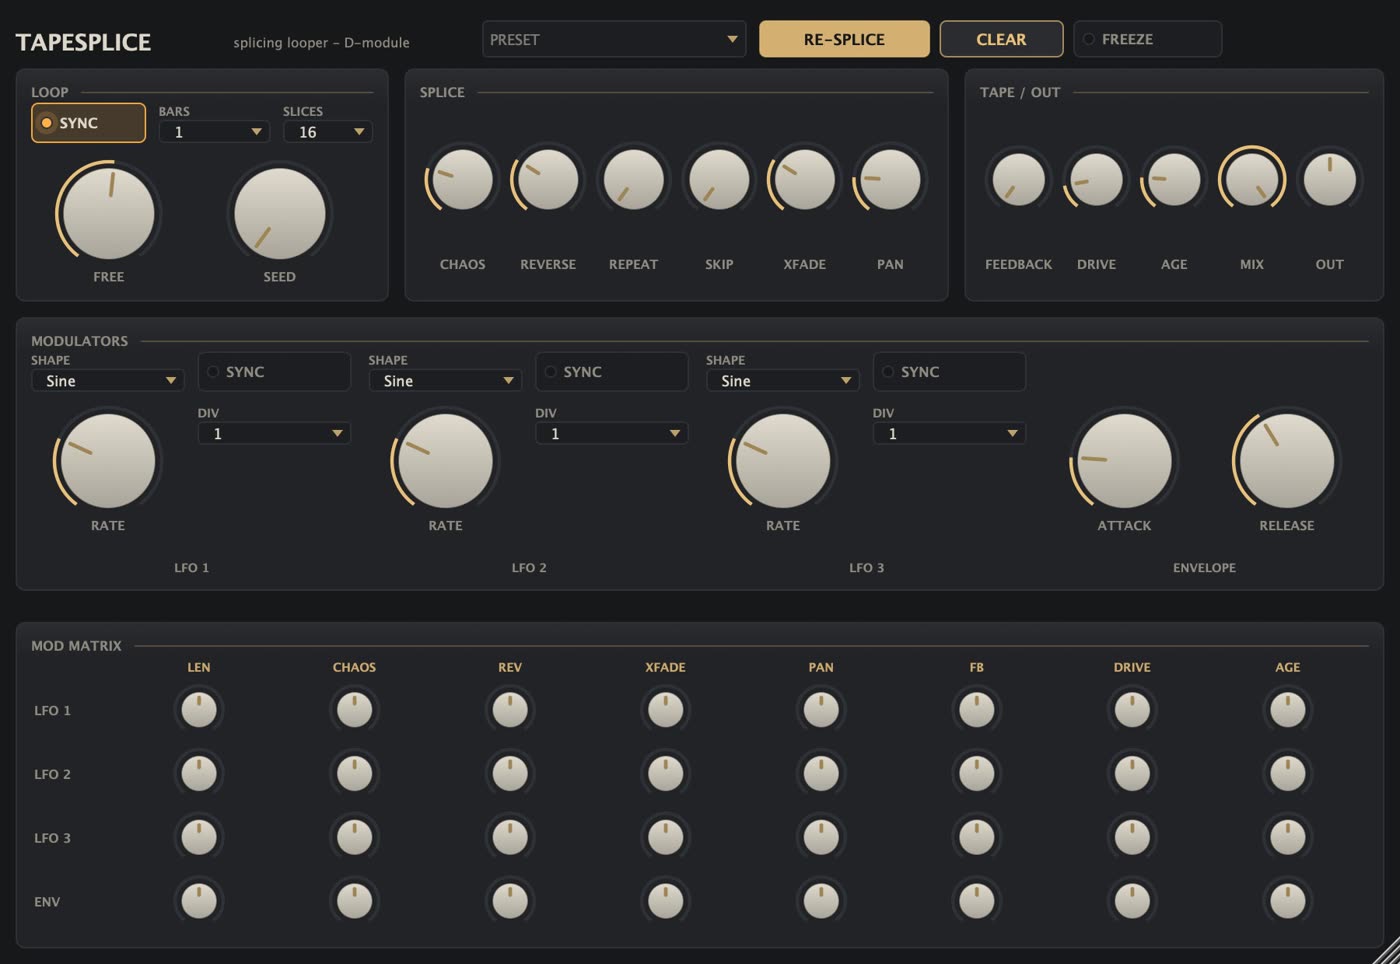
Task: Open the PRESET dropdown
Action: [614, 39]
